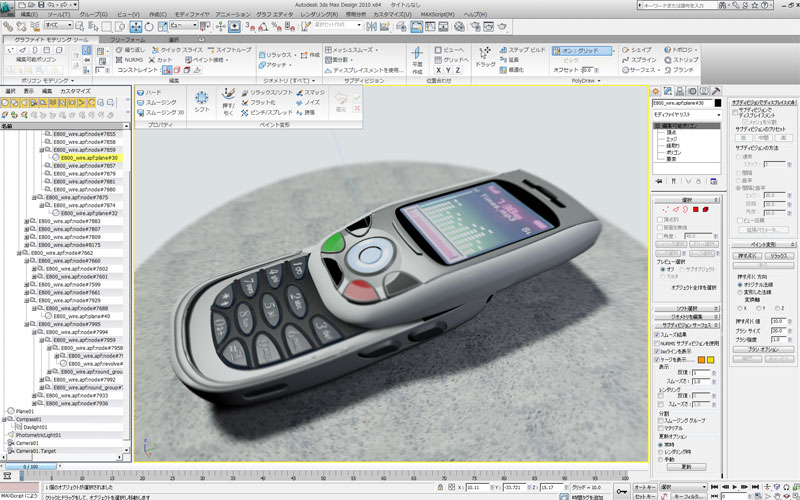
Task: Select E800_wire.apfplane#30 in the scene tree
Action: coord(89,157)
